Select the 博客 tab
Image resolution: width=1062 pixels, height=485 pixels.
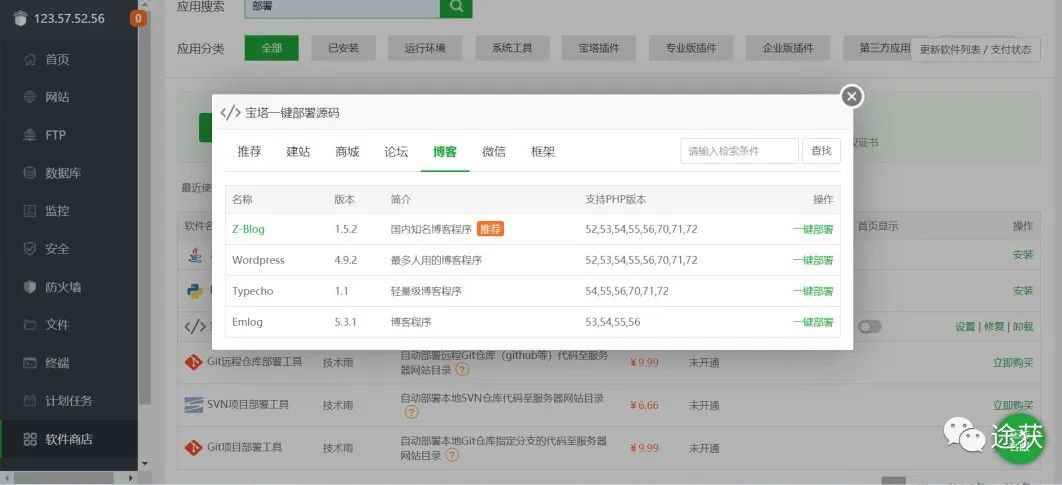pyautogui.click(x=445, y=152)
